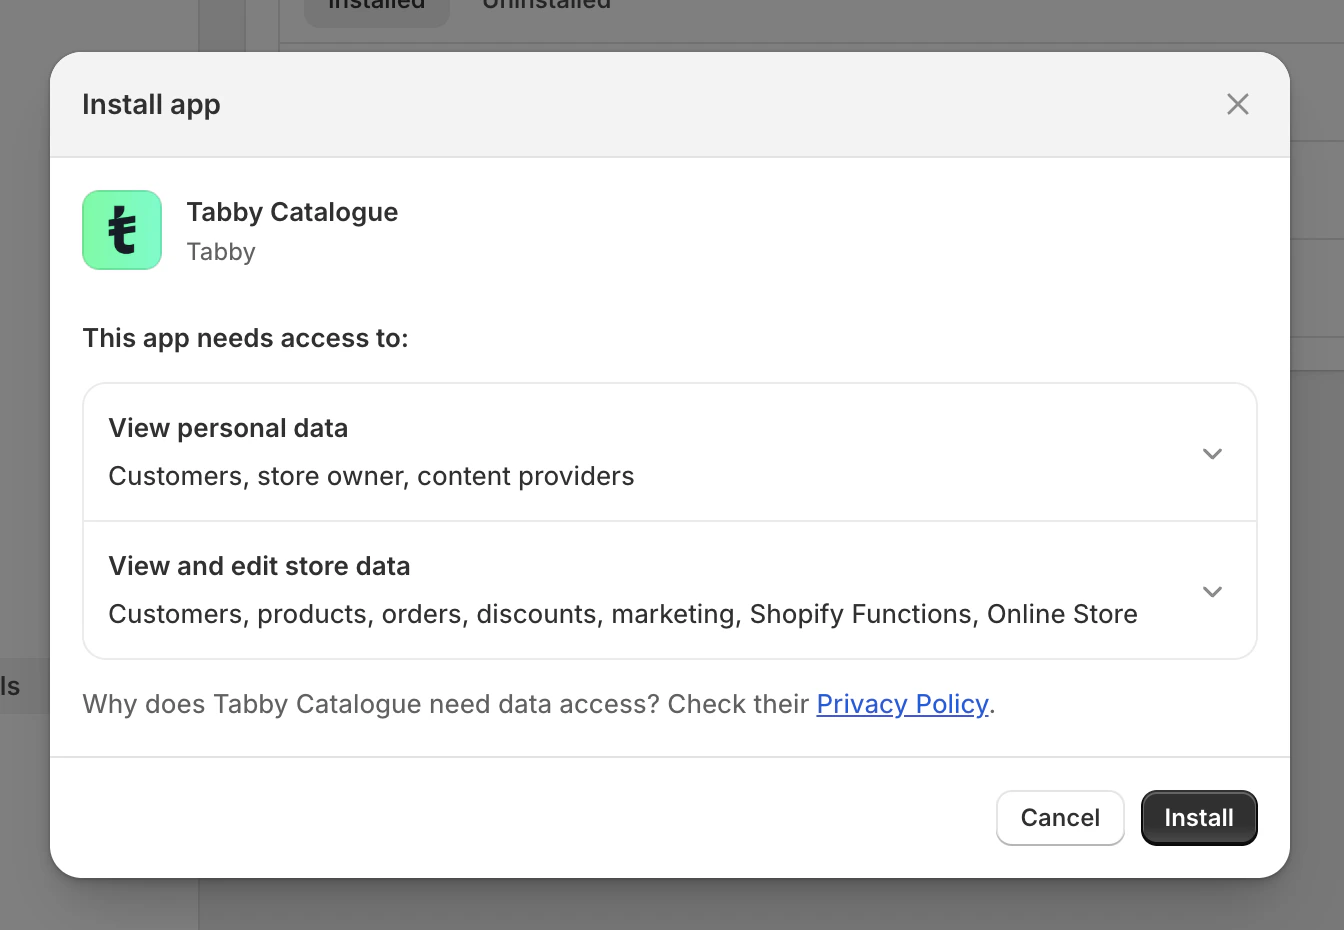Click the green Tabby currency logo

click(121, 230)
